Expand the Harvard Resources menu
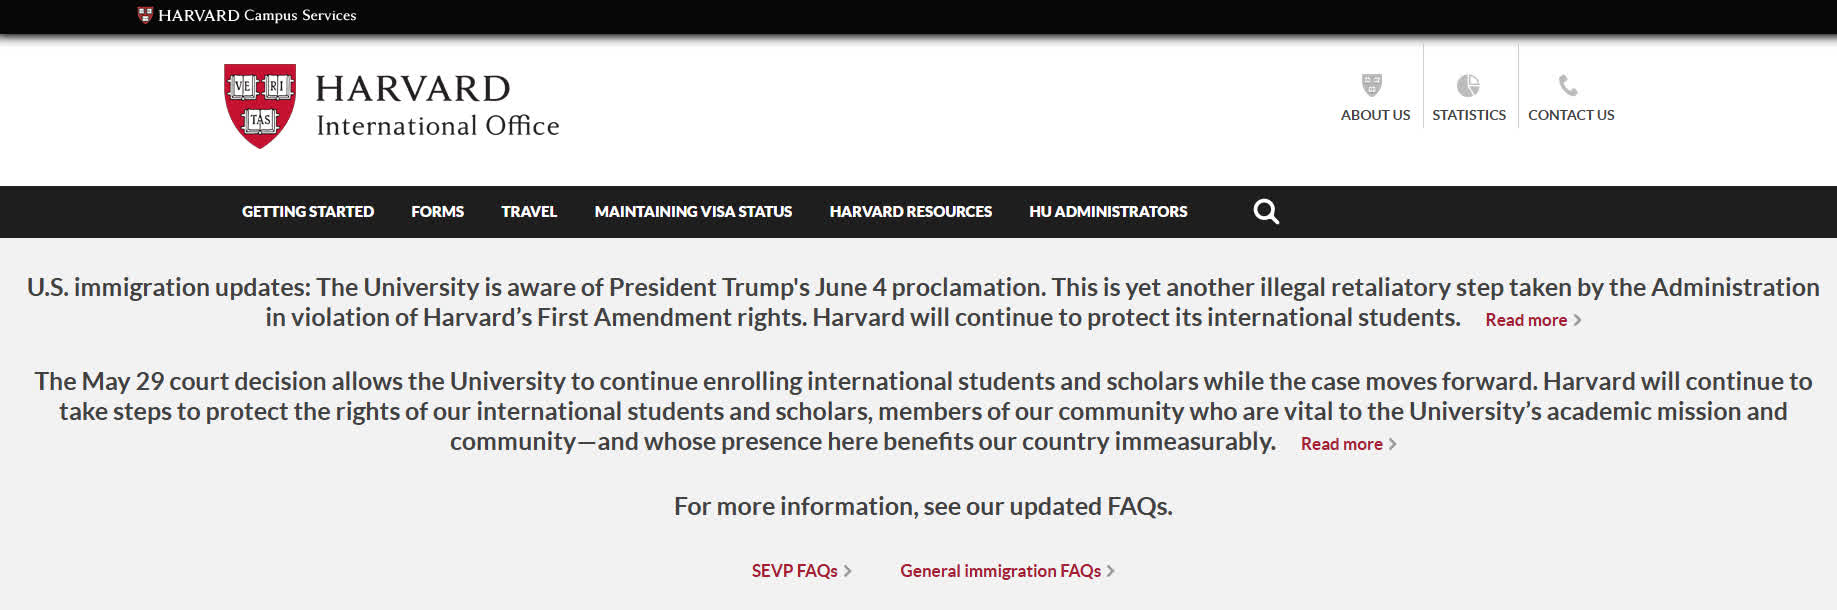The width and height of the screenshot is (1837, 610). 910,212
